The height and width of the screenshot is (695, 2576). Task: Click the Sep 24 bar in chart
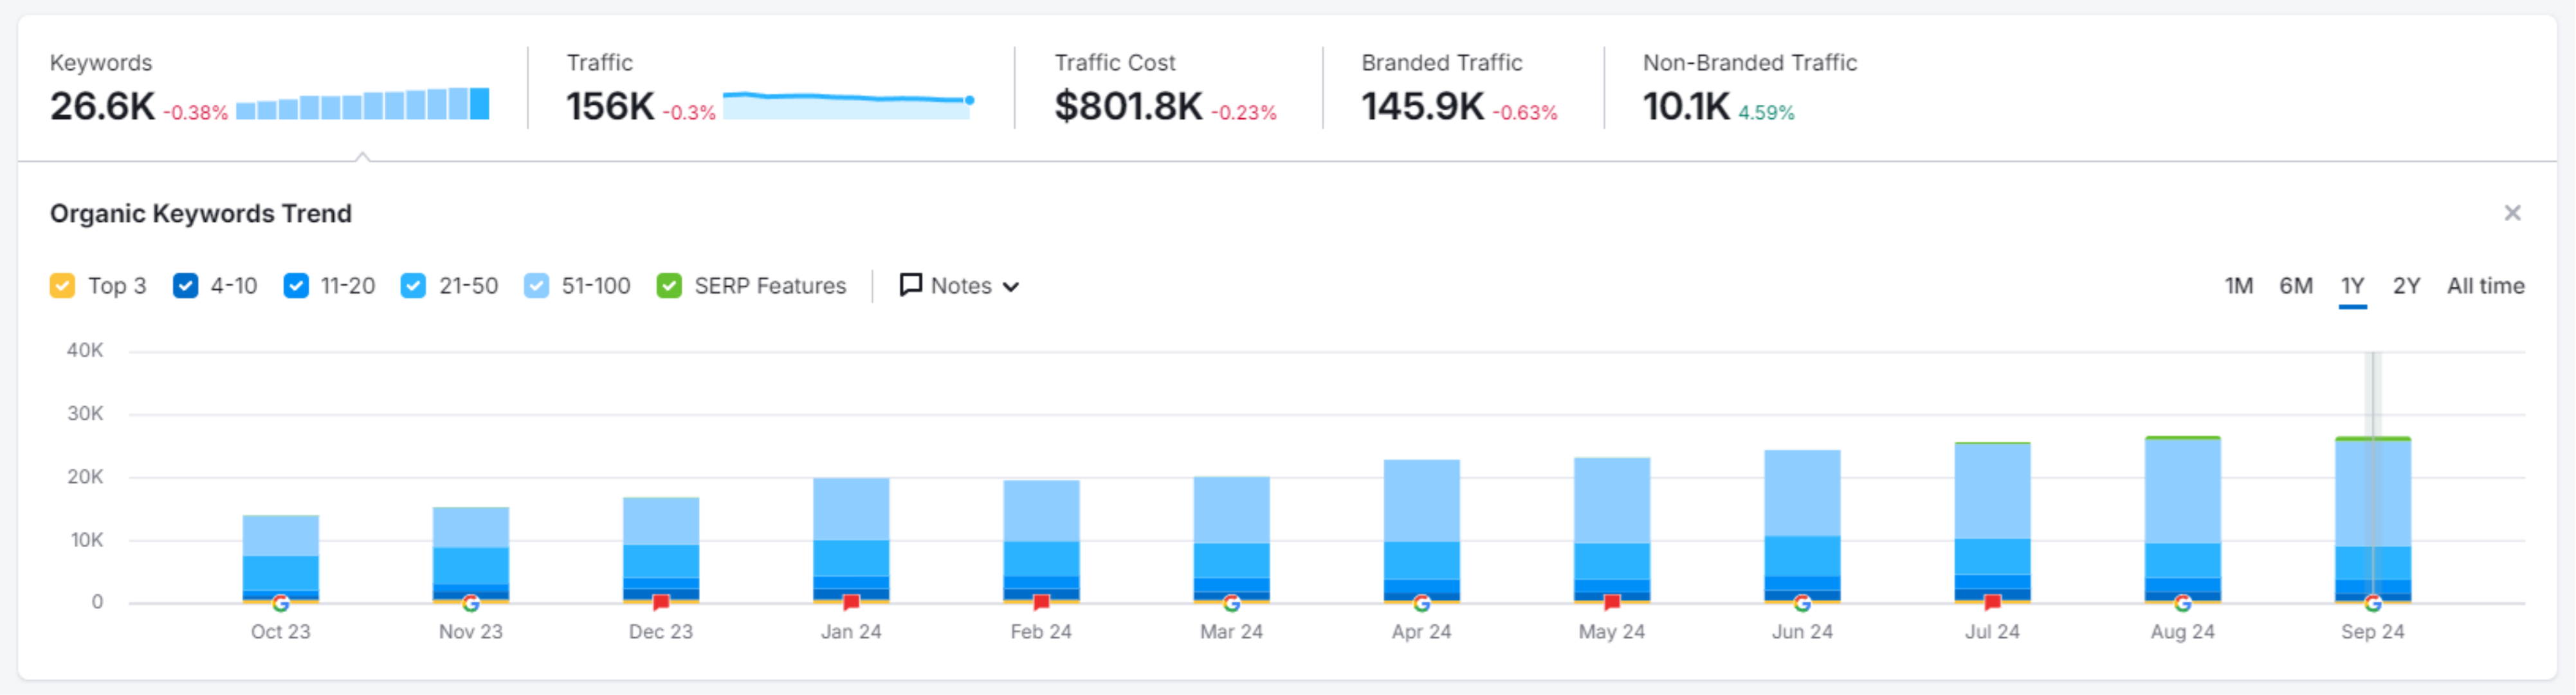point(2373,519)
